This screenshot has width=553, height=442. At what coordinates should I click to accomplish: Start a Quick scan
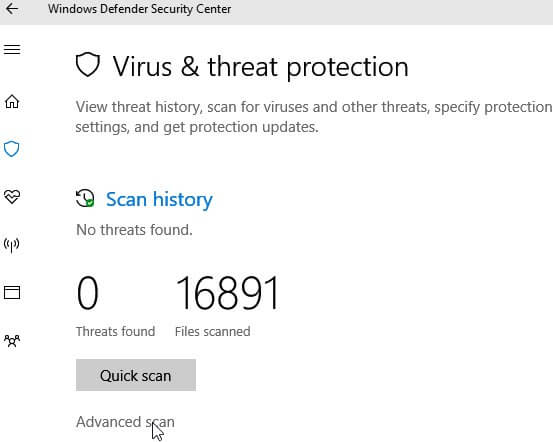click(136, 375)
